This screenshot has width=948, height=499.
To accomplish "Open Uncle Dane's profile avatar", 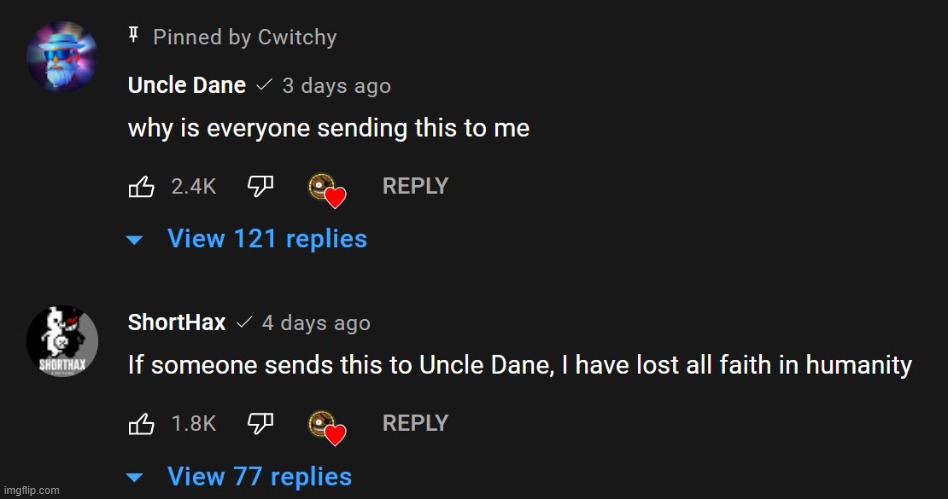I will tap(62, 57).
